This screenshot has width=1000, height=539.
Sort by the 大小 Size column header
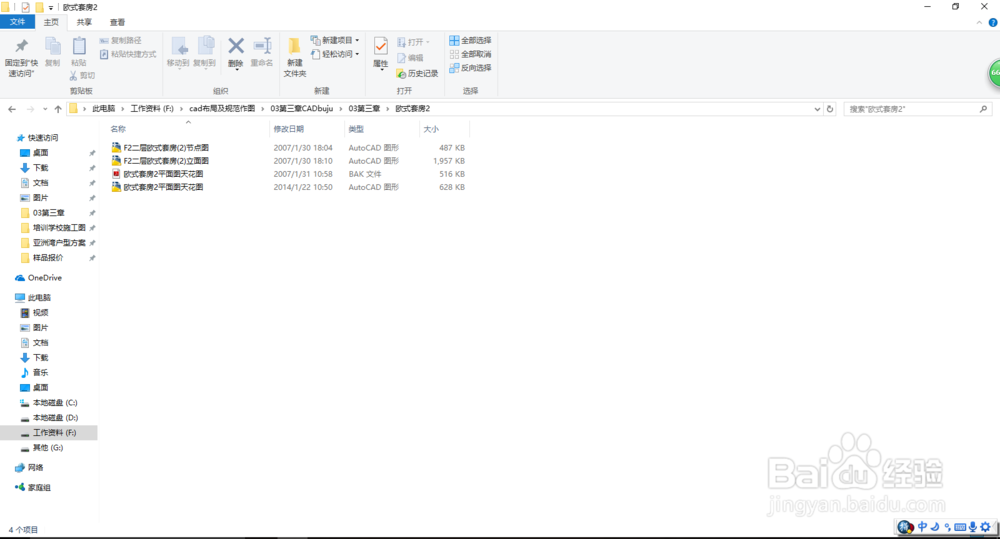pos(431,129)
